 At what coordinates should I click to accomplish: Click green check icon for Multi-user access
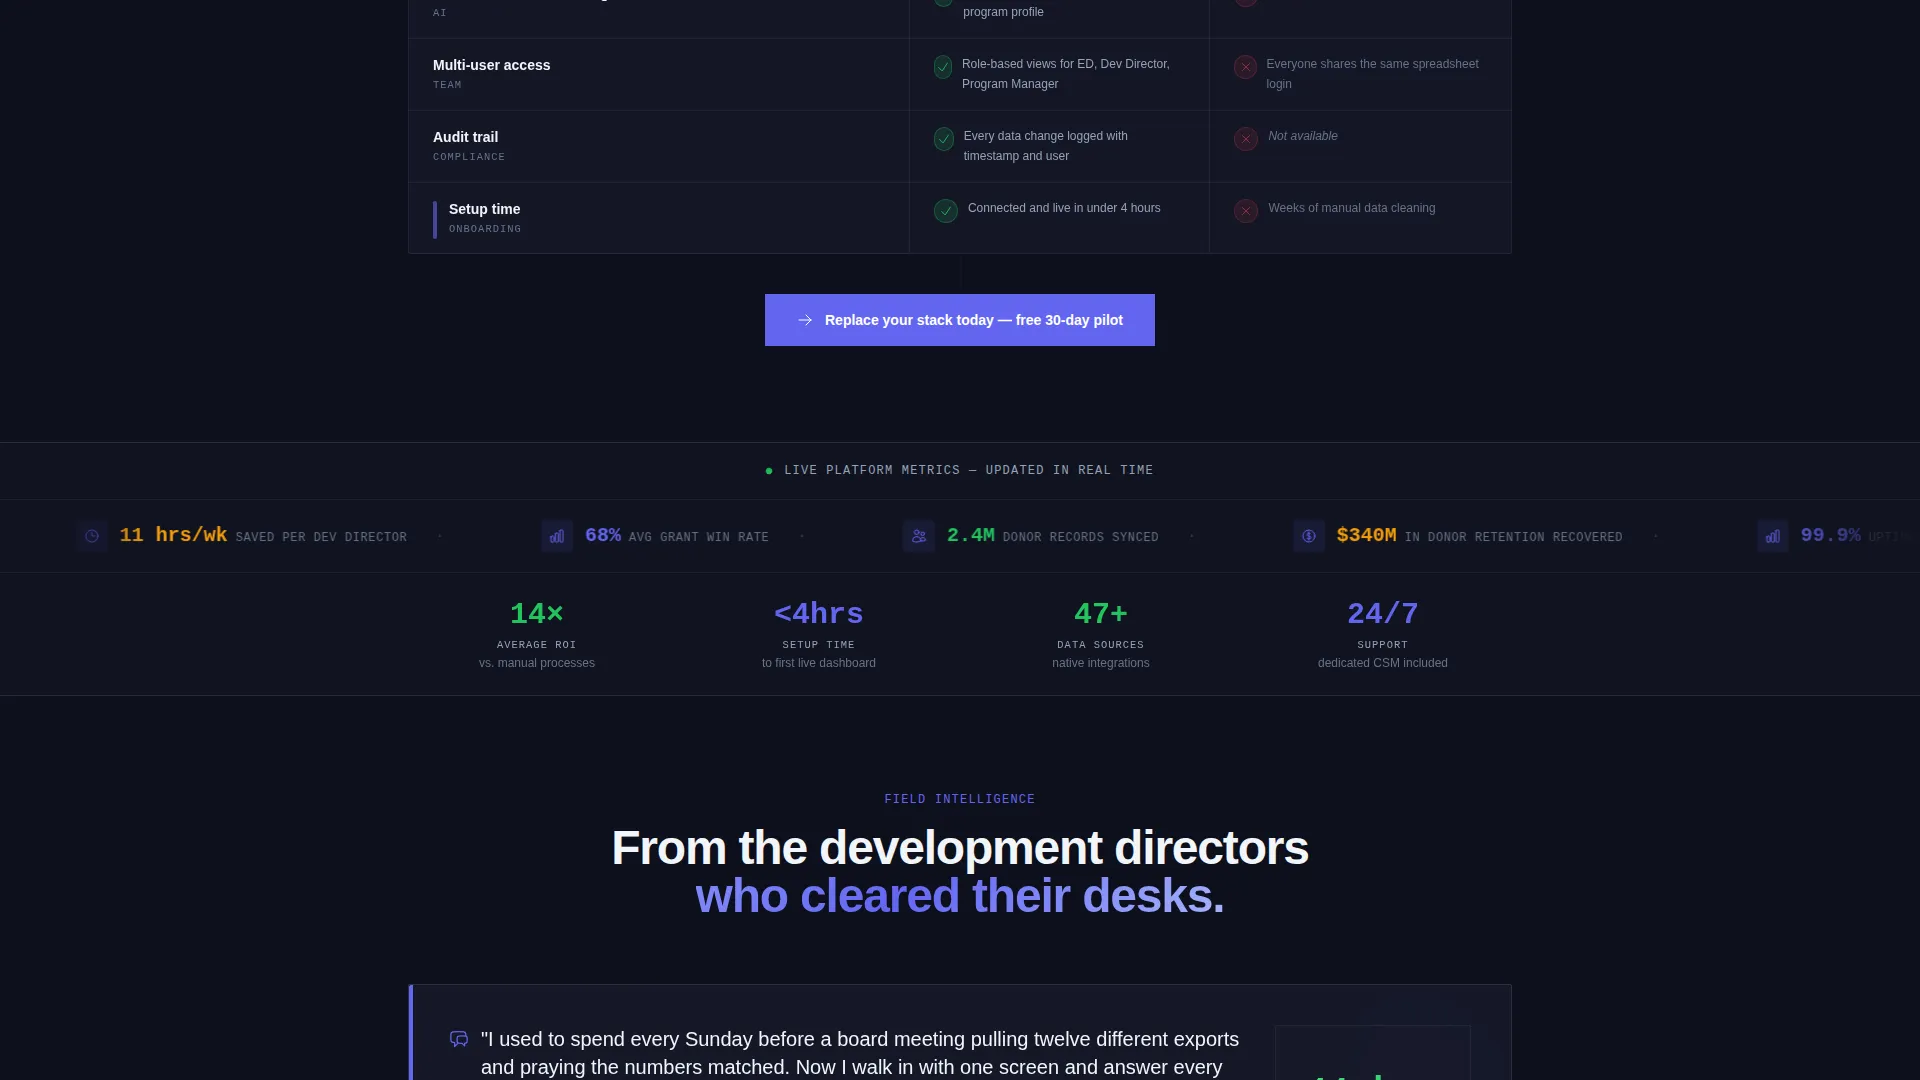[x=943, y=67]
